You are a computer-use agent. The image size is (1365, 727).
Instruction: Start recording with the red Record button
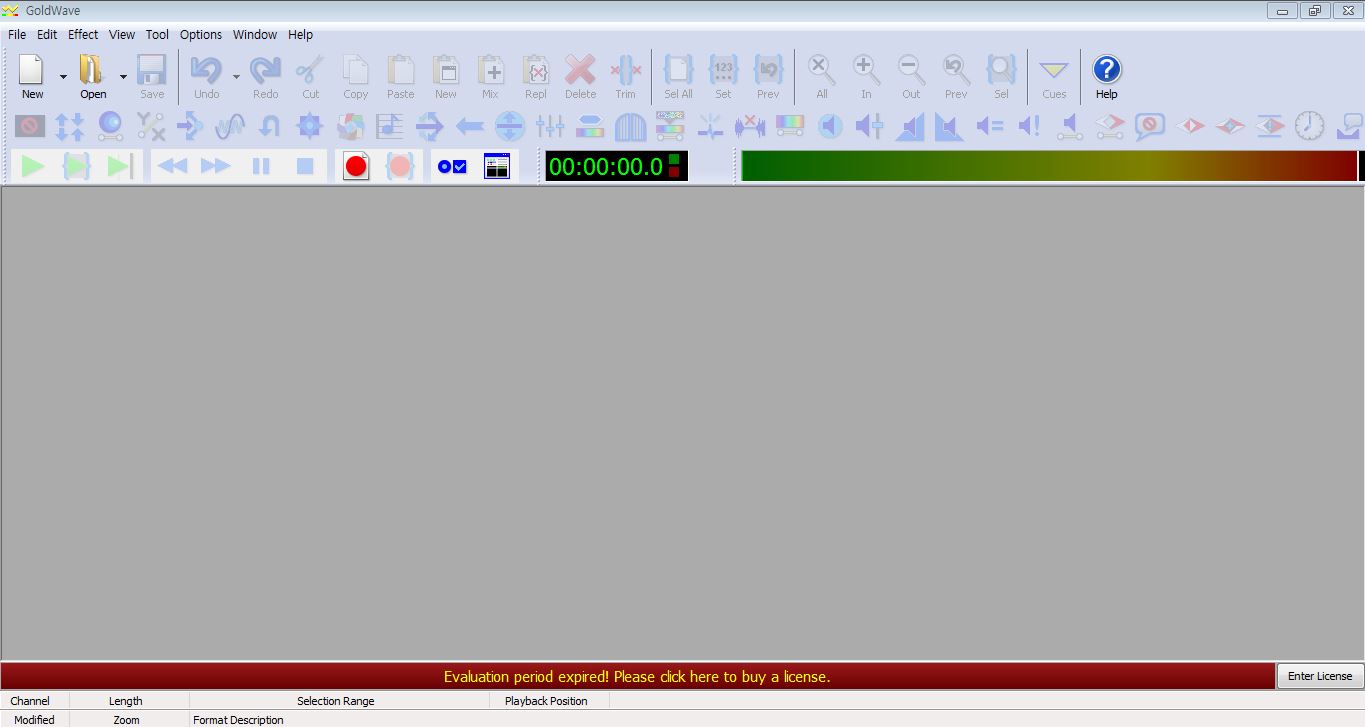tap(356, 166)
